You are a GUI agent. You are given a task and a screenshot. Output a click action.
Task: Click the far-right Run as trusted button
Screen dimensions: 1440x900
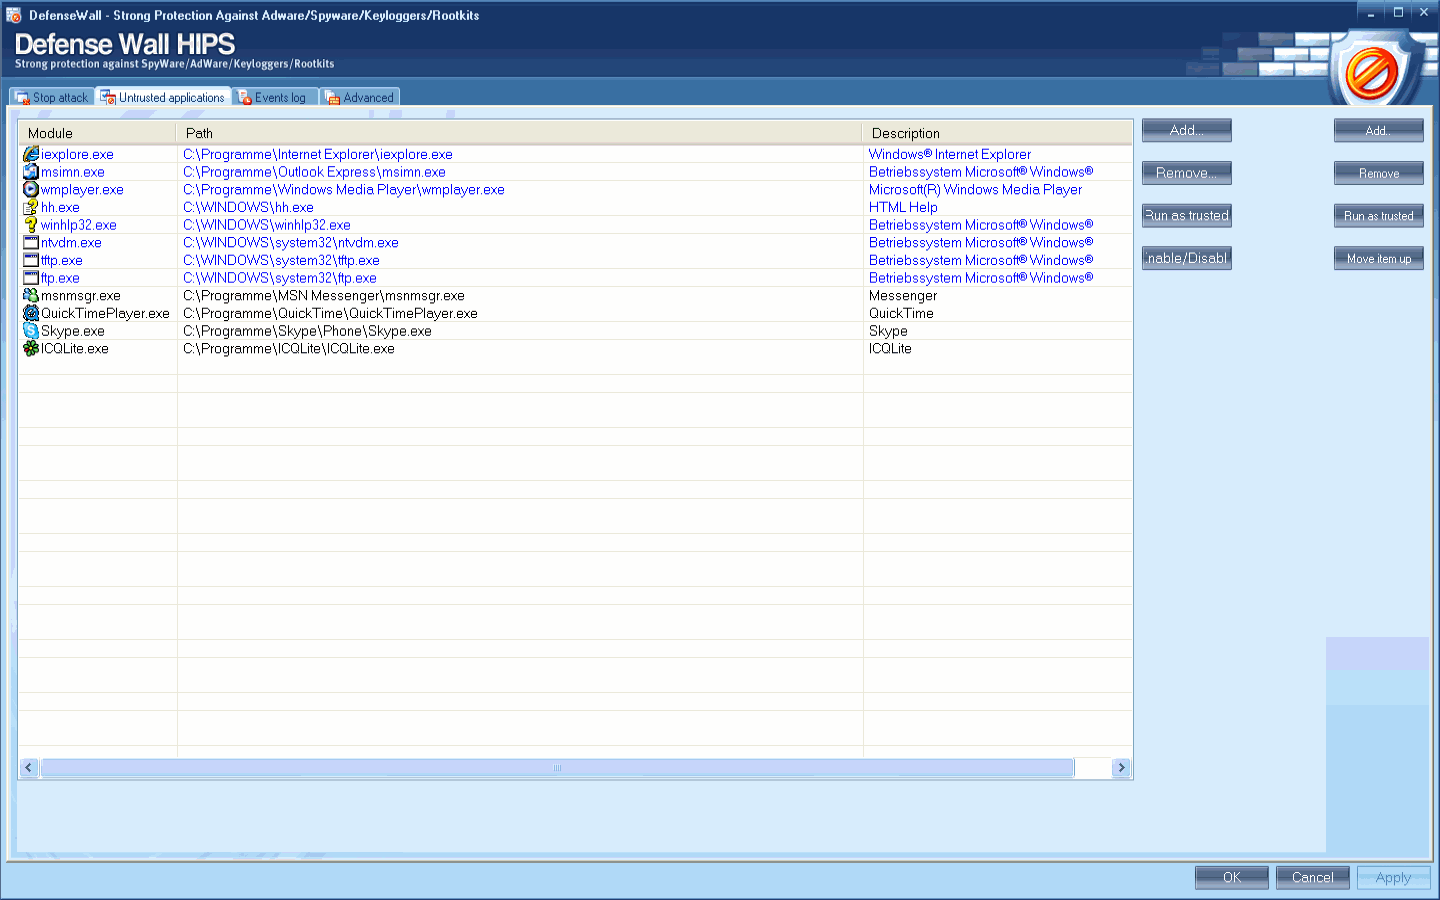click(1379, 216)
